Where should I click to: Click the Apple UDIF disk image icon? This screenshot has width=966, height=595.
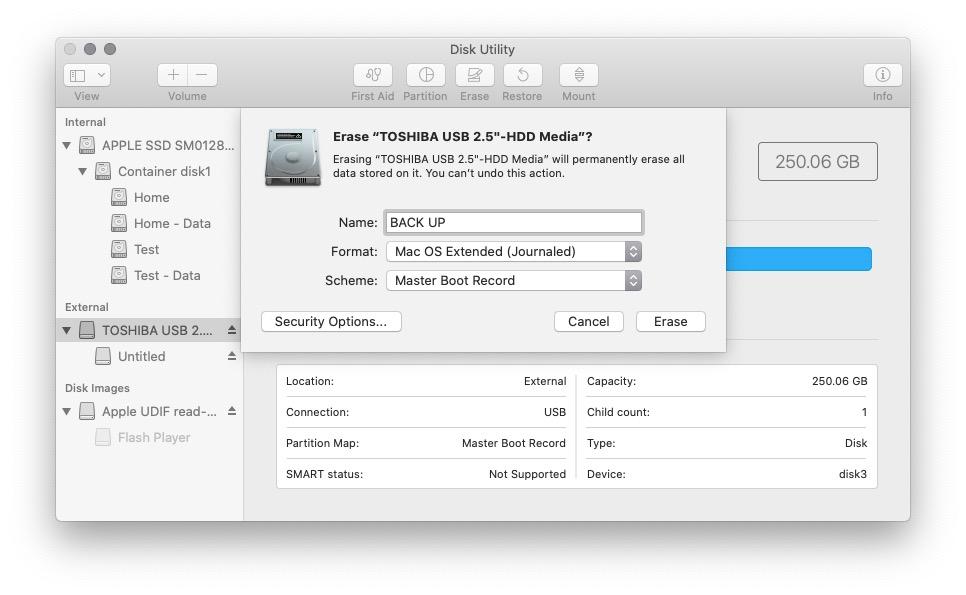[x=87, y=411]
